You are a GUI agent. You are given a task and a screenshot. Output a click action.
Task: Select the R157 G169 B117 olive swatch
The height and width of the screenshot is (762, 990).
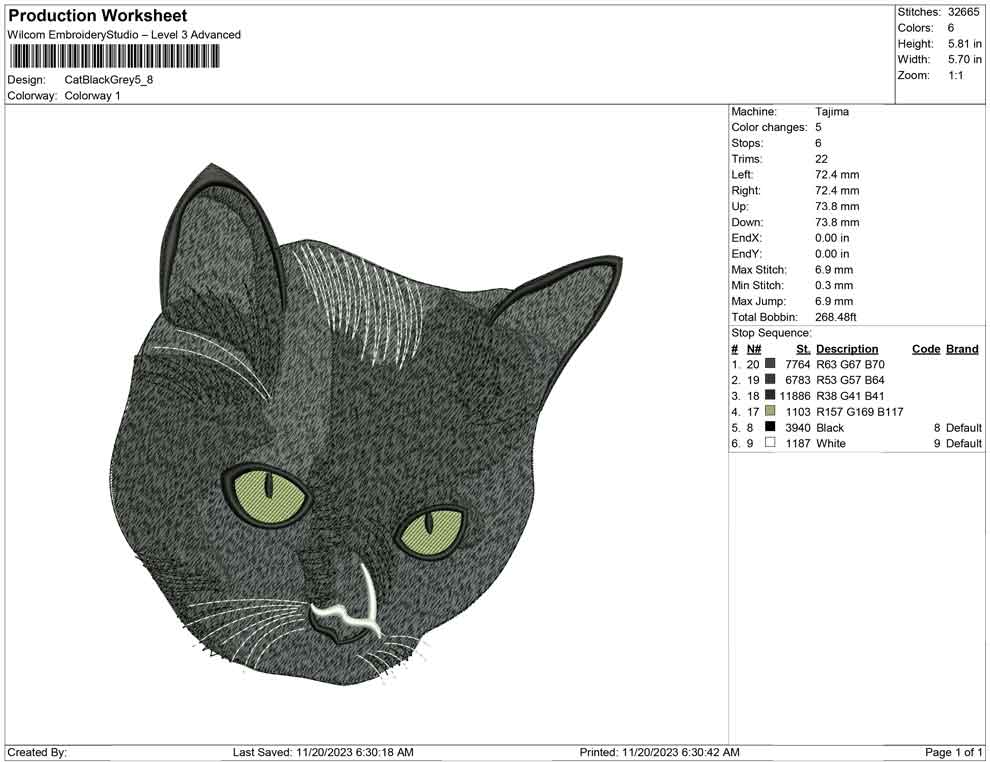(769, 411)
